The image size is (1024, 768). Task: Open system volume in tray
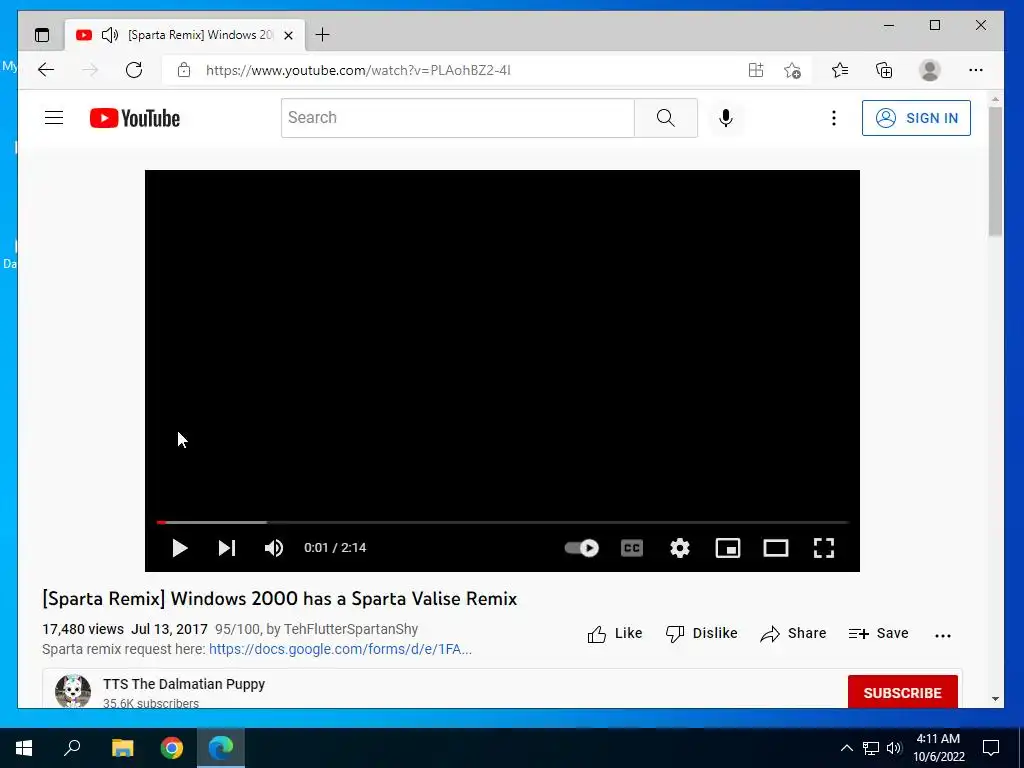pos(894,748)
